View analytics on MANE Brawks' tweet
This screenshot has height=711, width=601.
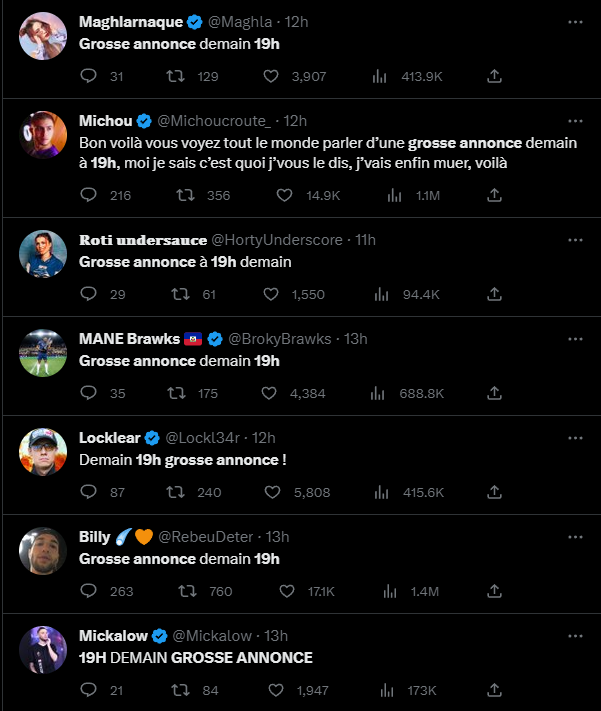pos(380,393)
